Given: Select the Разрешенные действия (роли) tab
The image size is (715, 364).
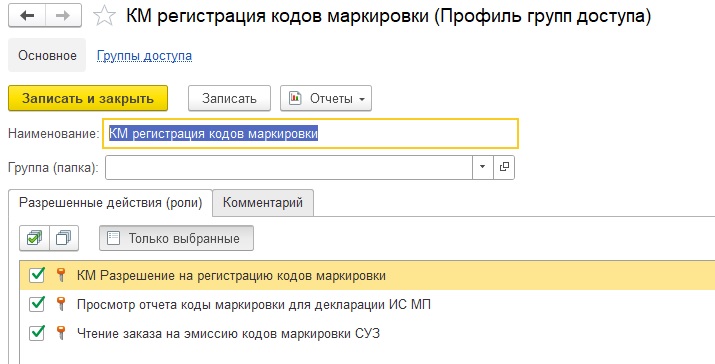Looking at the screenshot, I should (x=110, y=203).
